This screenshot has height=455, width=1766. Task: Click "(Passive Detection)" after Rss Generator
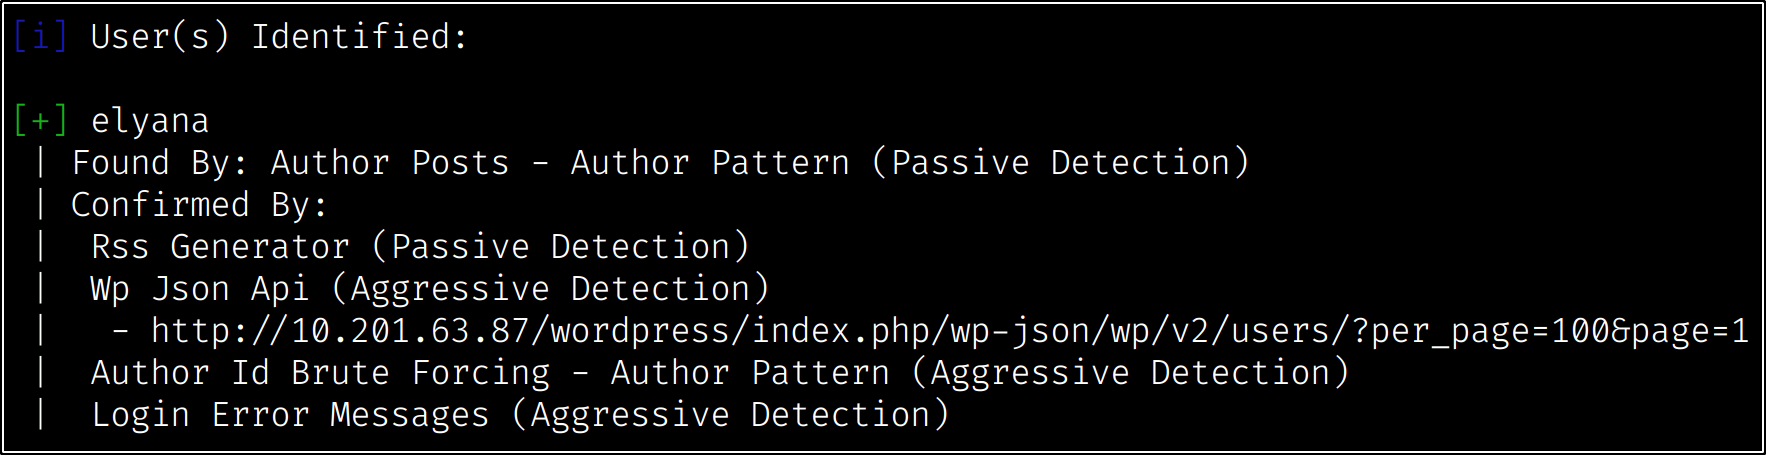(560, 247)
